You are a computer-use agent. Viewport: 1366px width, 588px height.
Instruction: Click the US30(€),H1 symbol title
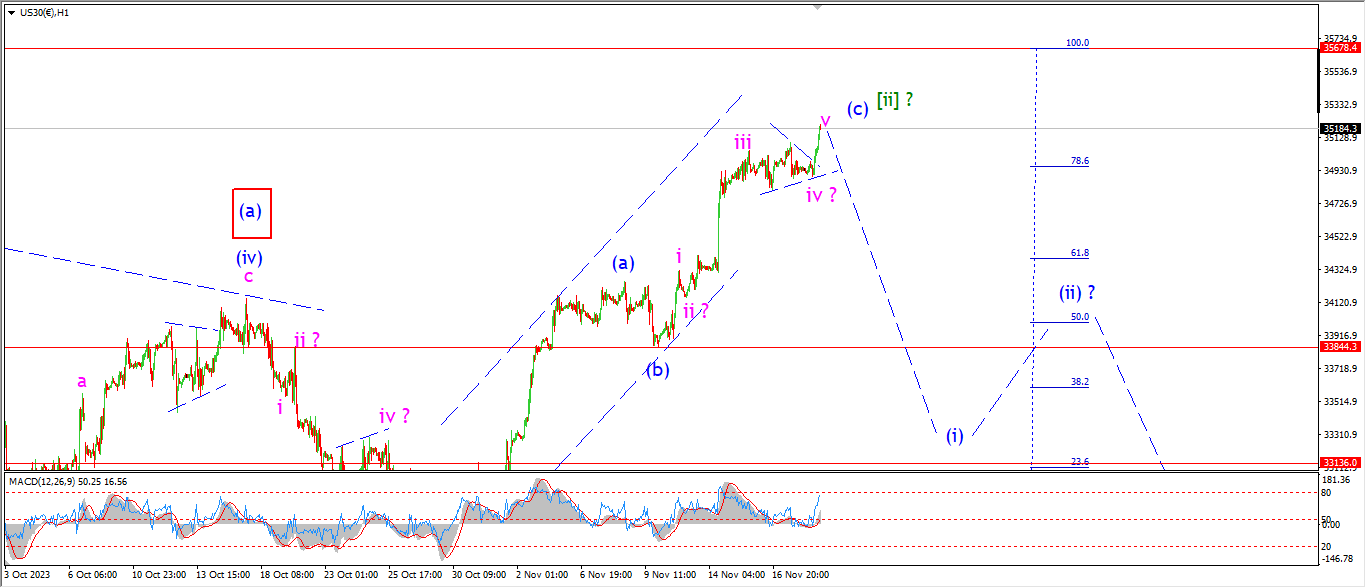coord(46,12)
